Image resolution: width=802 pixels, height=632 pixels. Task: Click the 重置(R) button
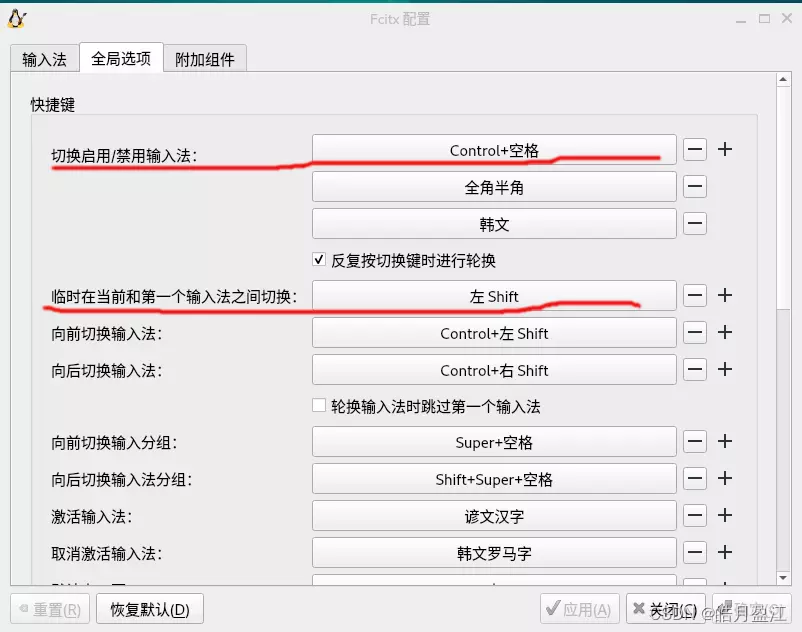click(50, 609)
